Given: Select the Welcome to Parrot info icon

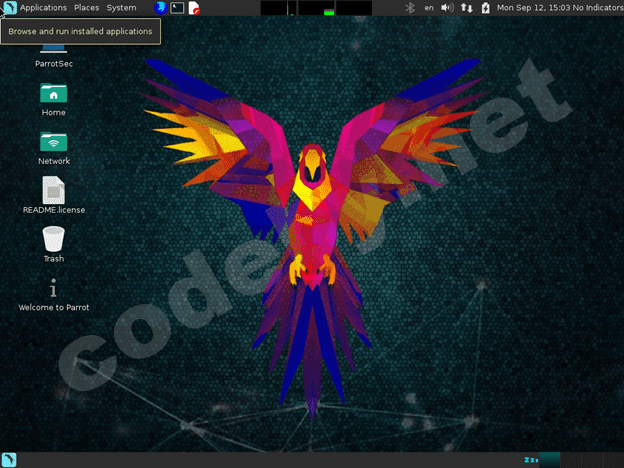Looking at the screenshot, I should [x=54, y=294].
